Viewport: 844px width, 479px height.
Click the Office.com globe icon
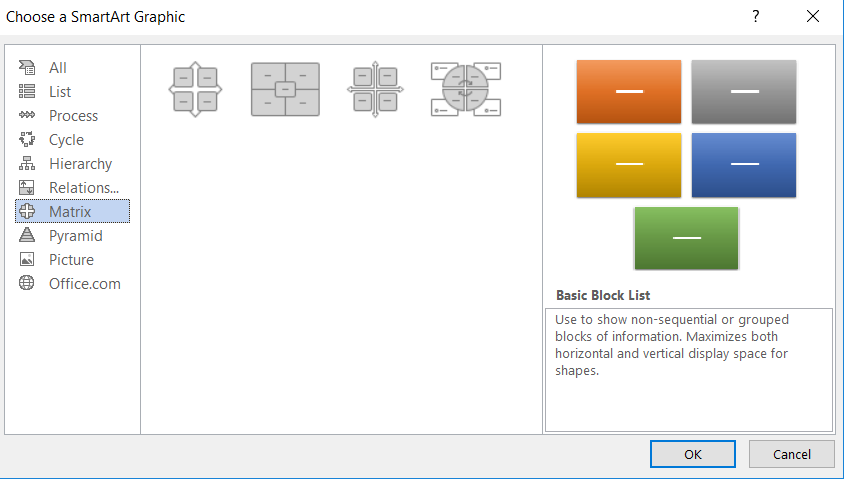(28, 284)
